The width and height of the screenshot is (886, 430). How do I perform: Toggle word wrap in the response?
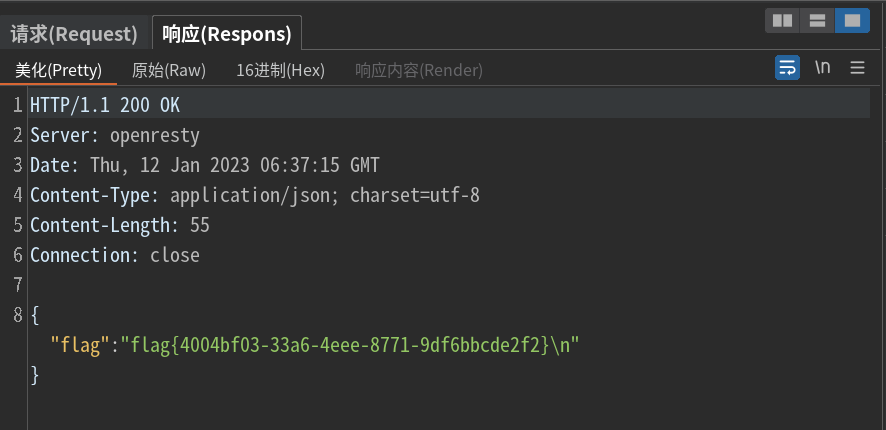coord(788,68)
